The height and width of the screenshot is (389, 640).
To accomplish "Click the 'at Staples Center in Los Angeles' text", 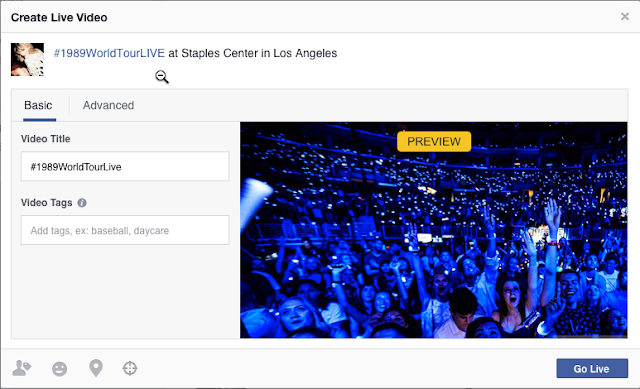I will (x=253, y=53).
